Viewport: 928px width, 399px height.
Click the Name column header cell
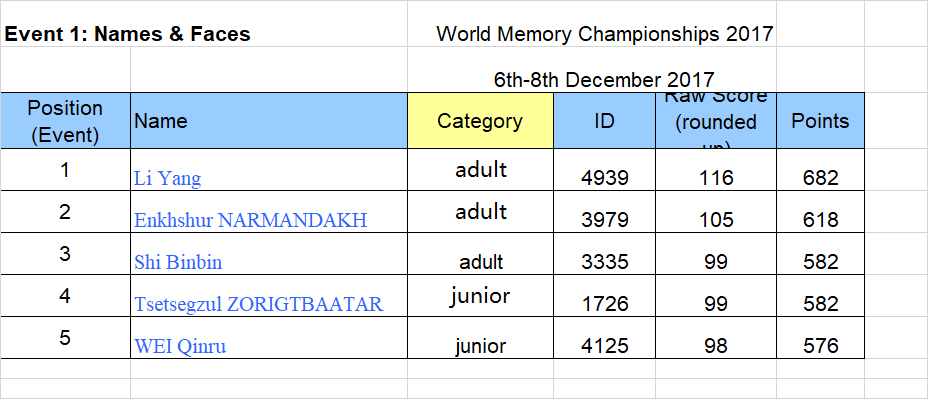pyautogui.click(x=269, y=121)
